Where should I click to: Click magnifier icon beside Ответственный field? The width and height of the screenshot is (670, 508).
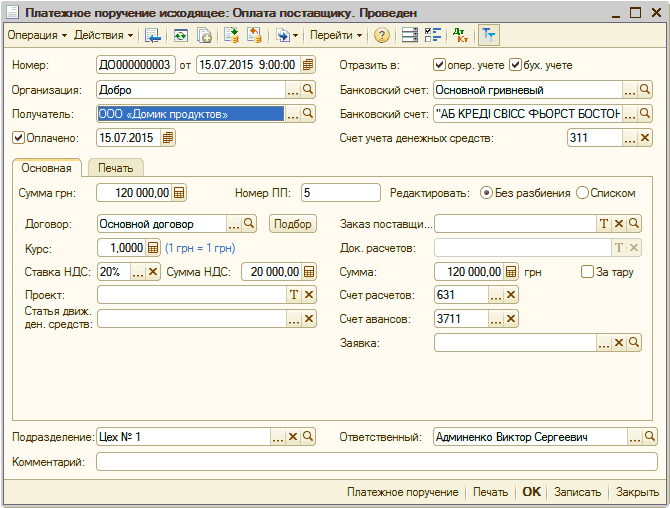(651, 437)
